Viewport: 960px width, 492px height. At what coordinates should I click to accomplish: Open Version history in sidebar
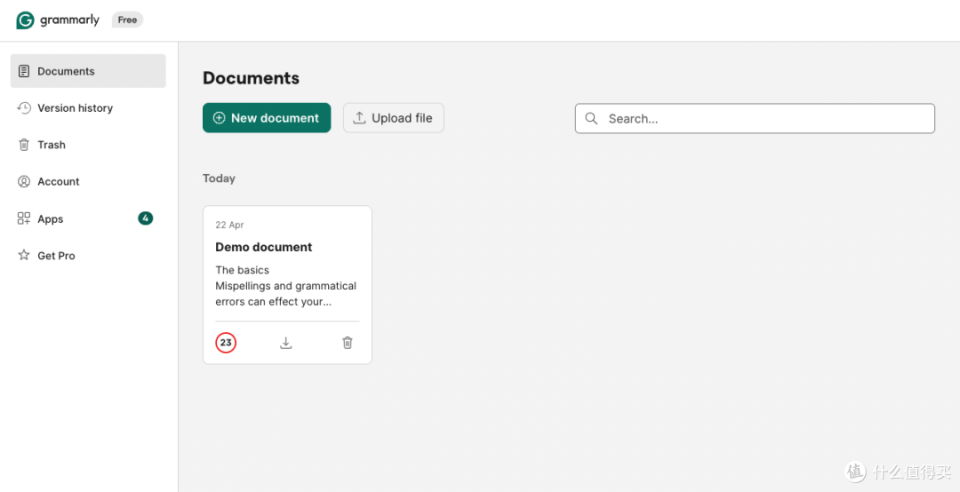[88, 108]
